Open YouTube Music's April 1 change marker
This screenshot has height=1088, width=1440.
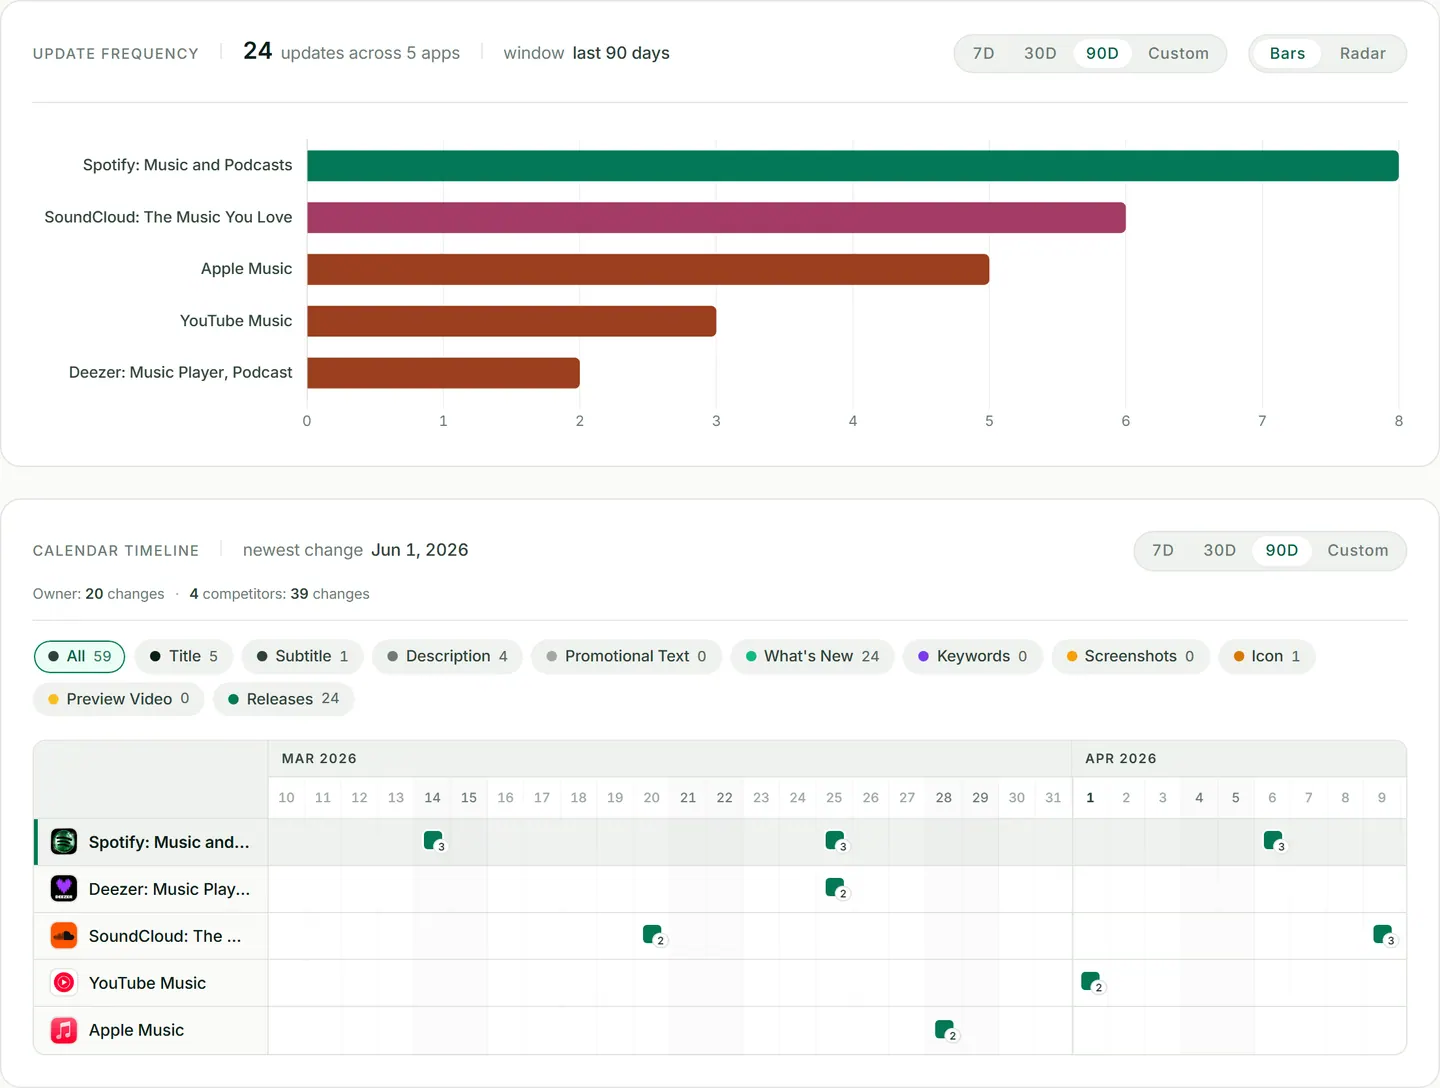pos(1092,982)
